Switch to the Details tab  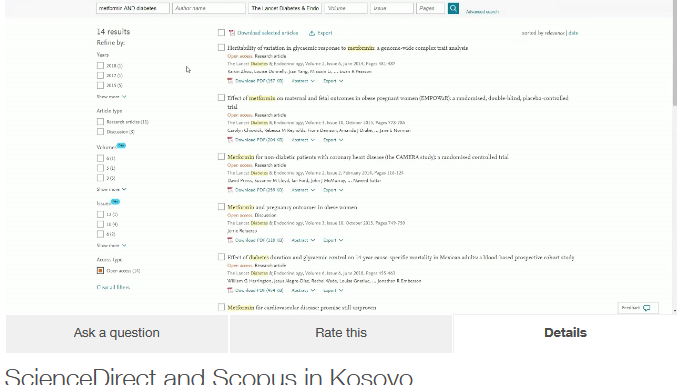565,334
